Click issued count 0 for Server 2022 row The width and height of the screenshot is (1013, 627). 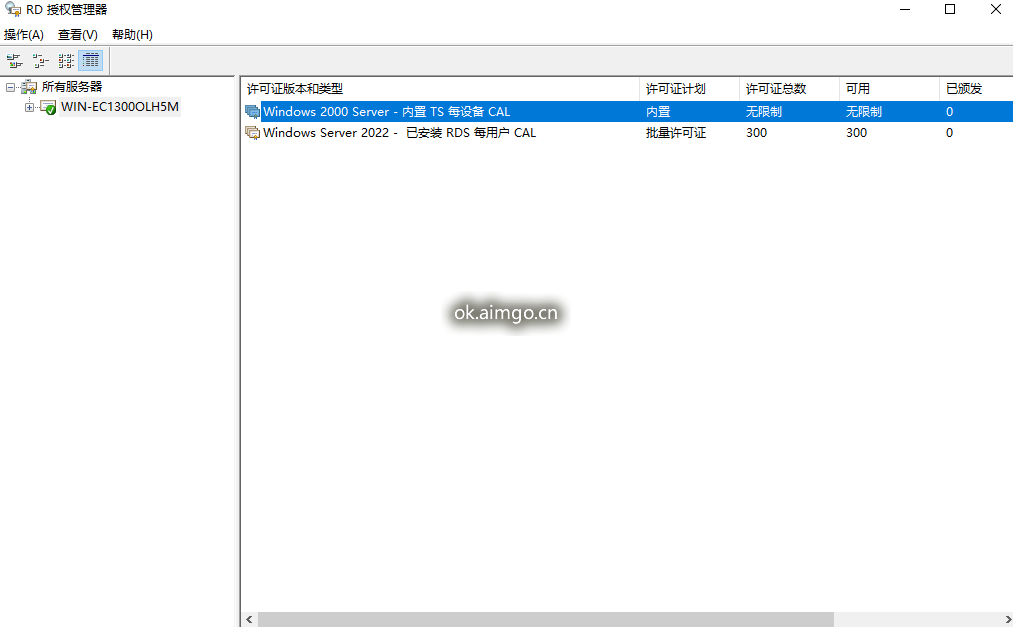[x=949, y=133]
